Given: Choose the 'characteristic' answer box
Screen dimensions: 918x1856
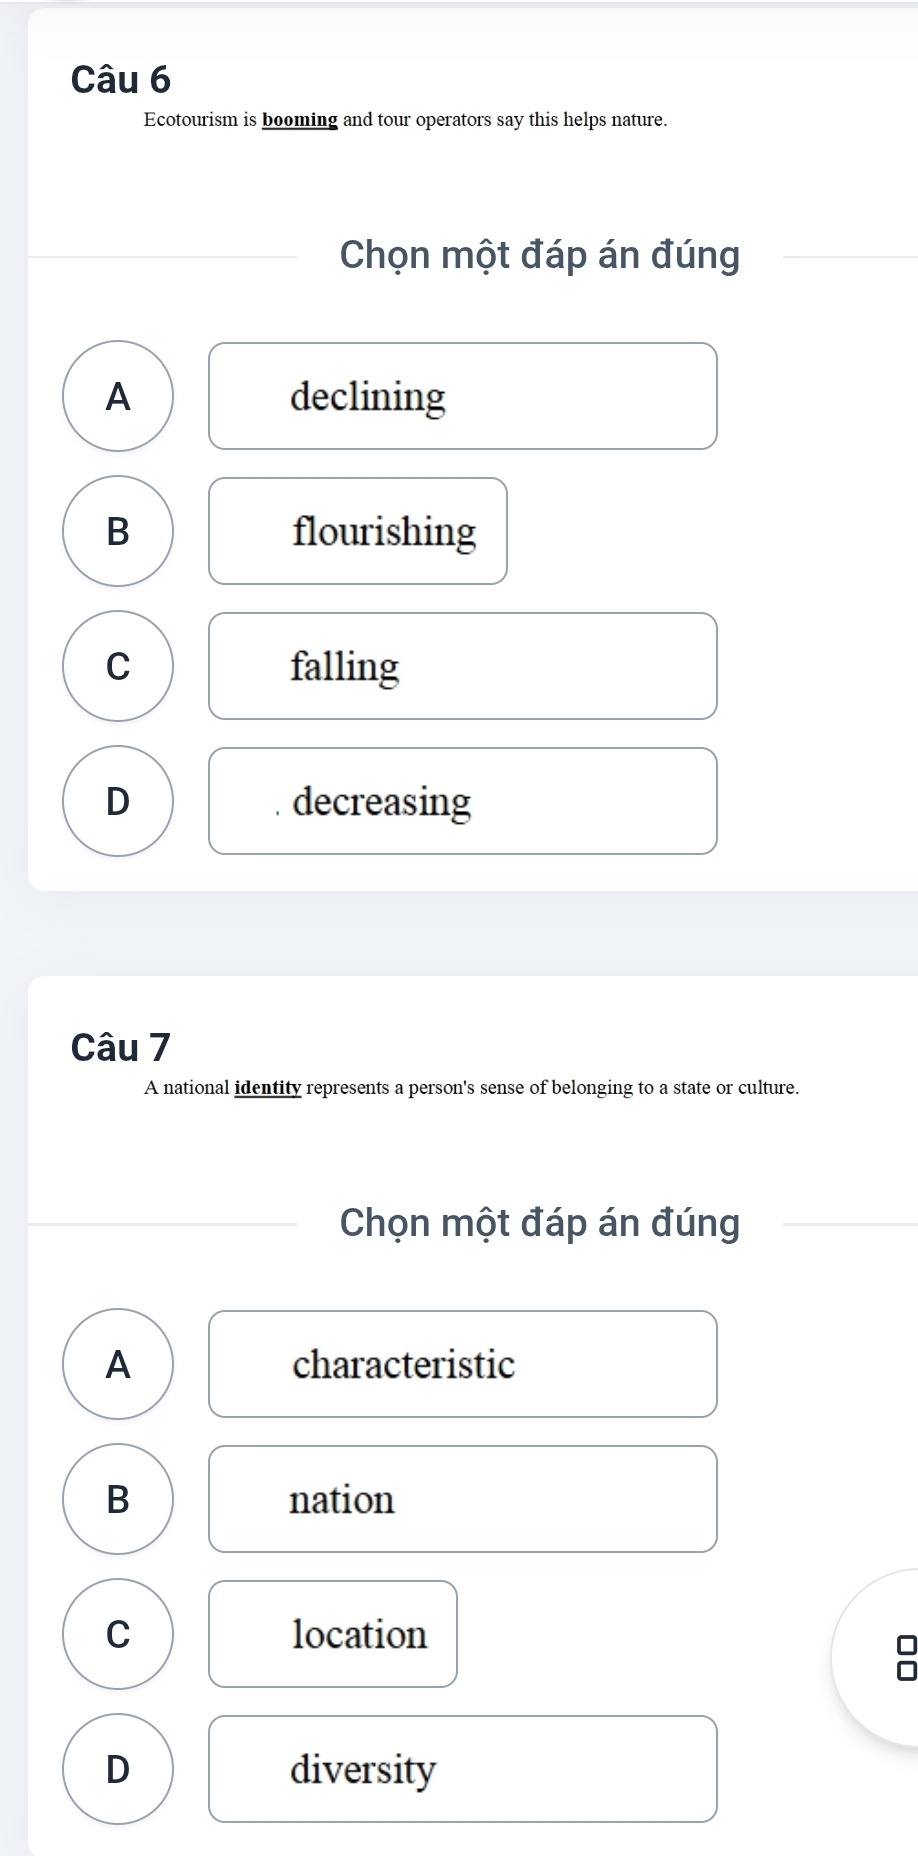Looking at the screenshot, I should (463, 1364).
